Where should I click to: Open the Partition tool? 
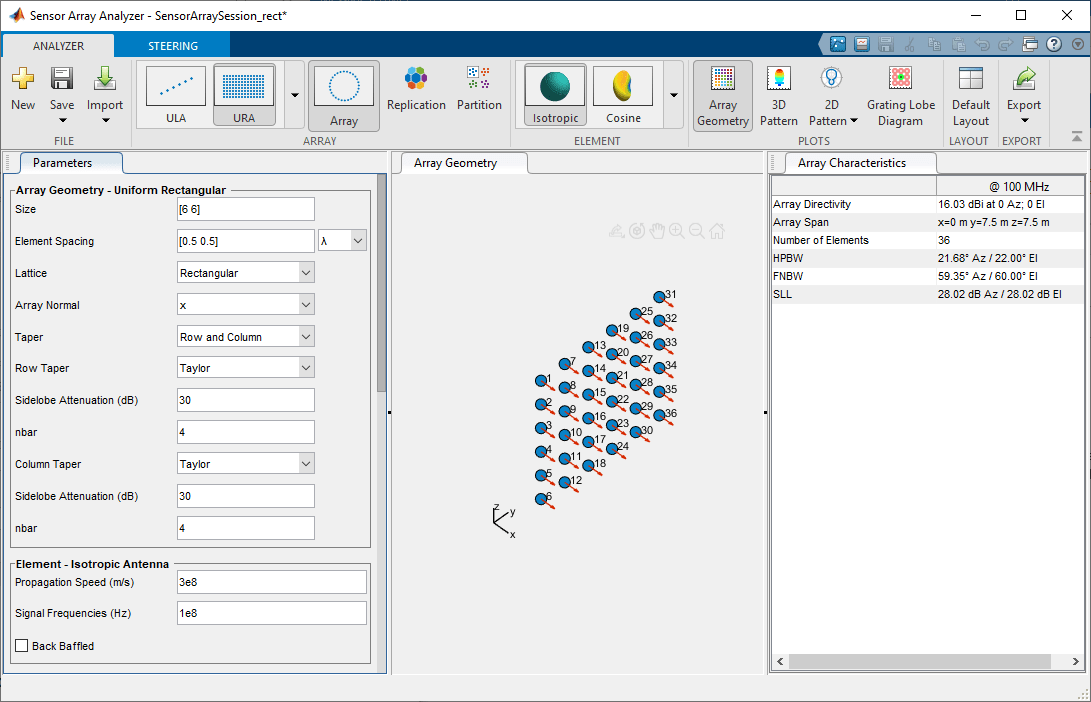[479, 94]
